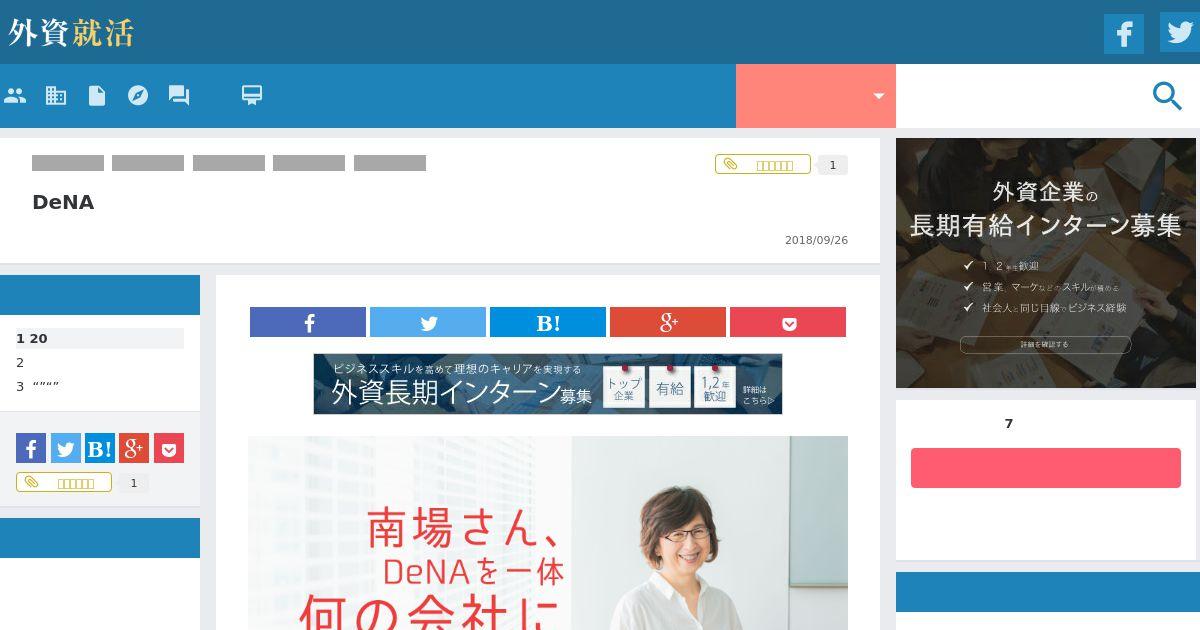Screen dimensions: 1200x630
Task: Click the red button in right sidebar card
Action: click(1046, 468)
